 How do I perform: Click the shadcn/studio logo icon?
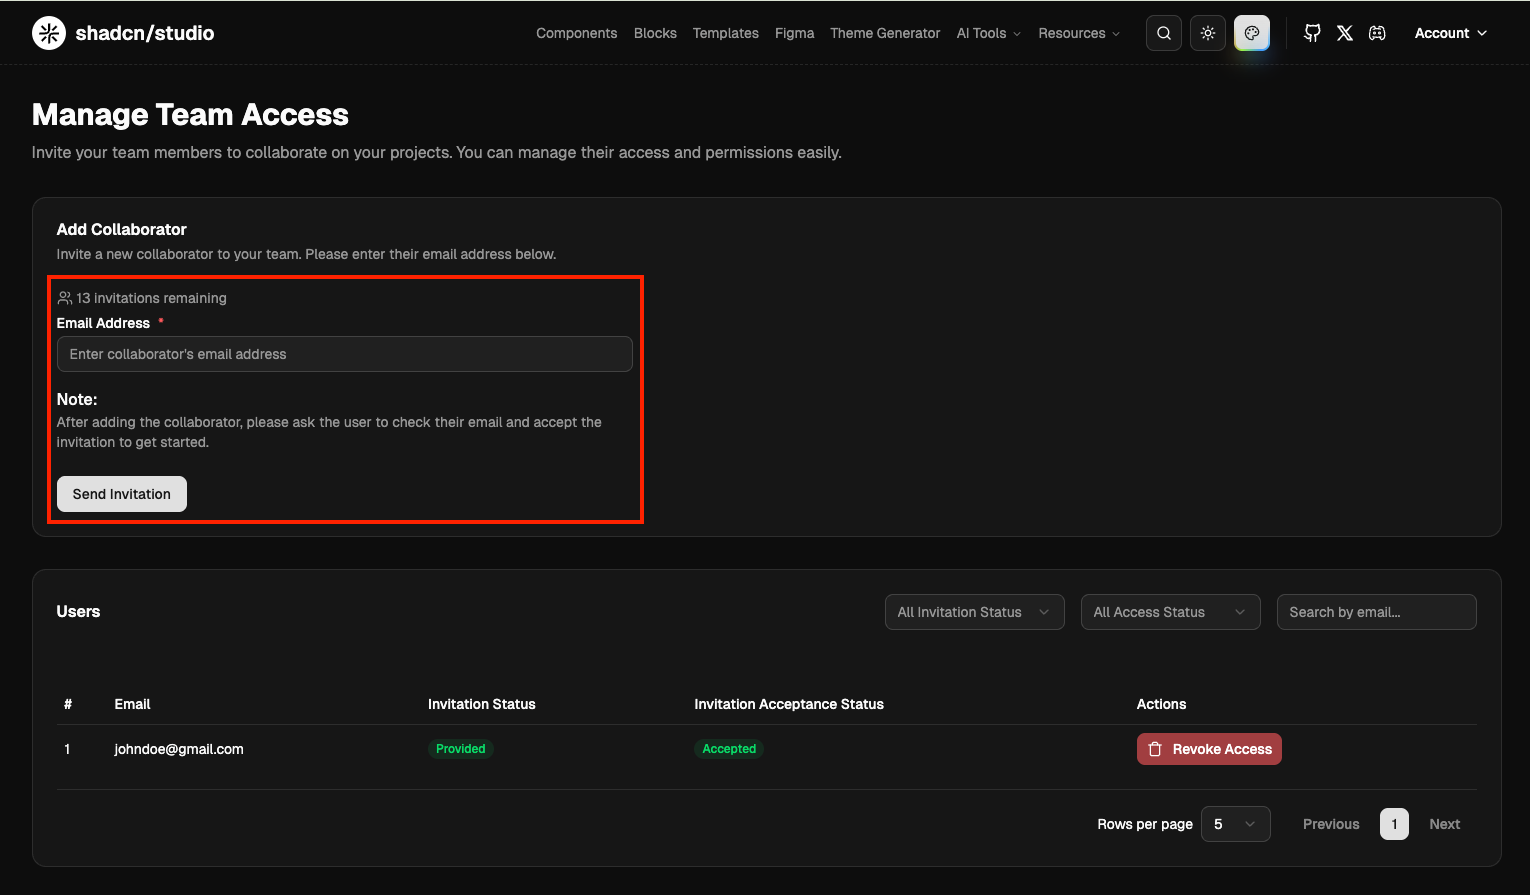coord(49,33)
